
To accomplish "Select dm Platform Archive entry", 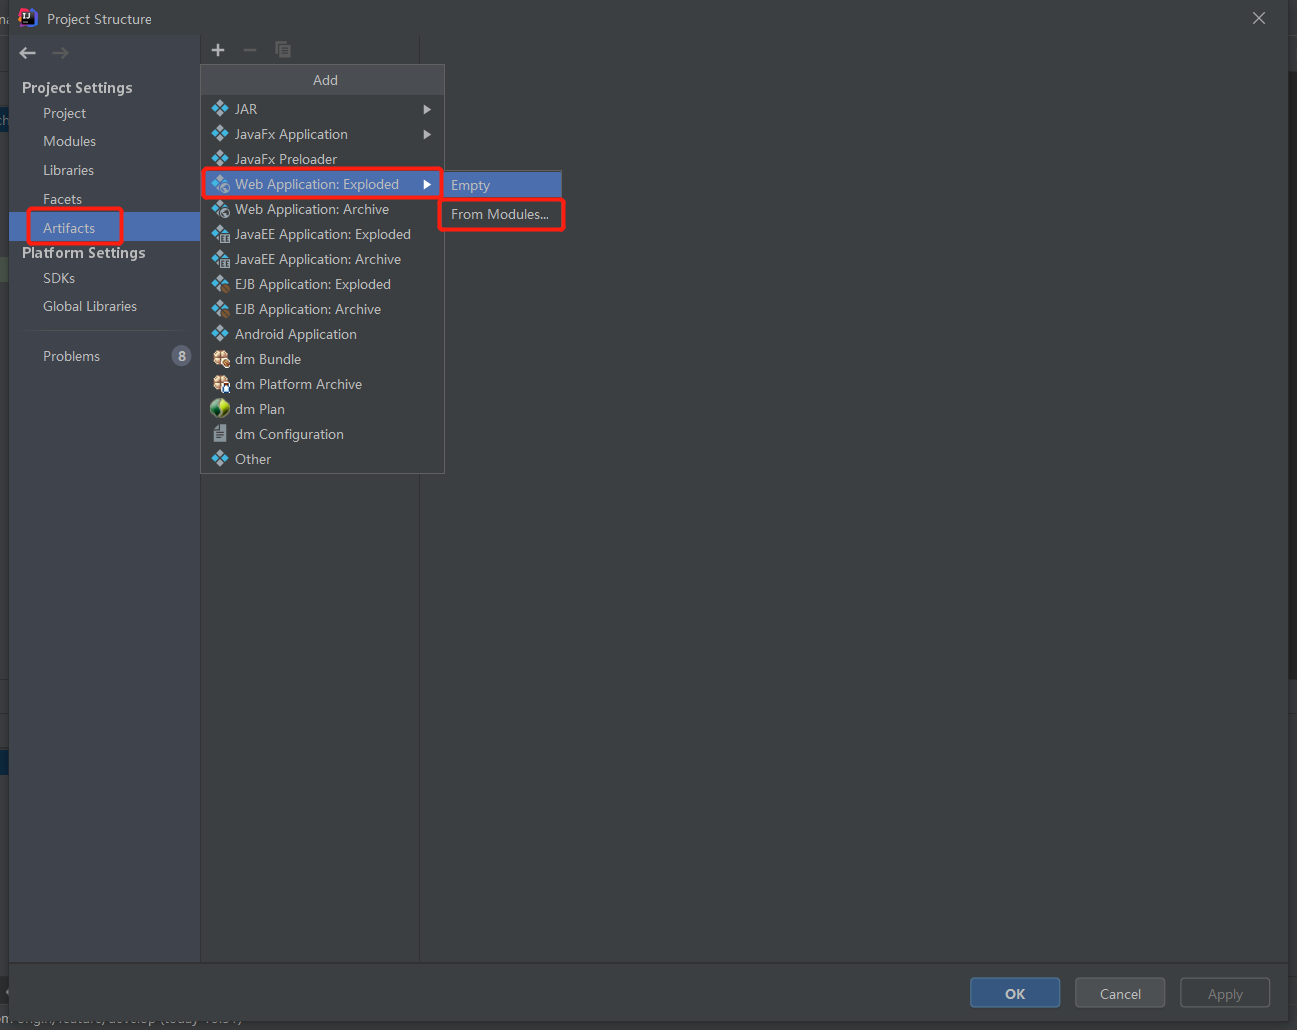I will click(x=322, y=384).
